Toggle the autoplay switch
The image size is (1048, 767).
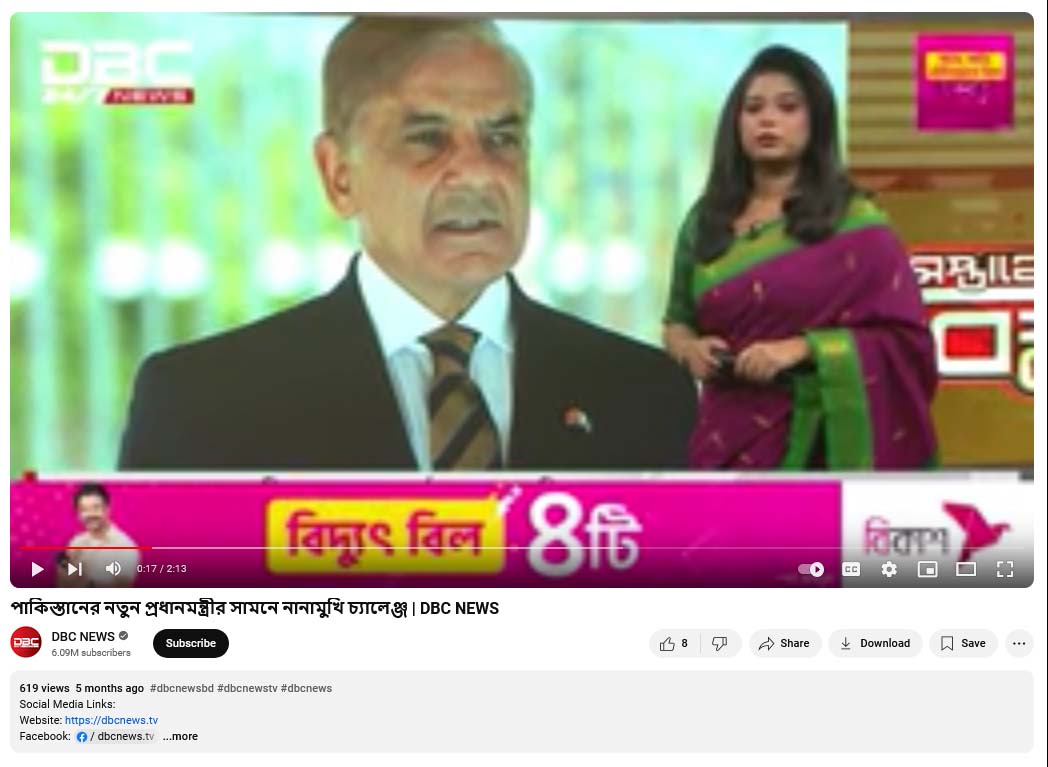(x=811, y=569)
